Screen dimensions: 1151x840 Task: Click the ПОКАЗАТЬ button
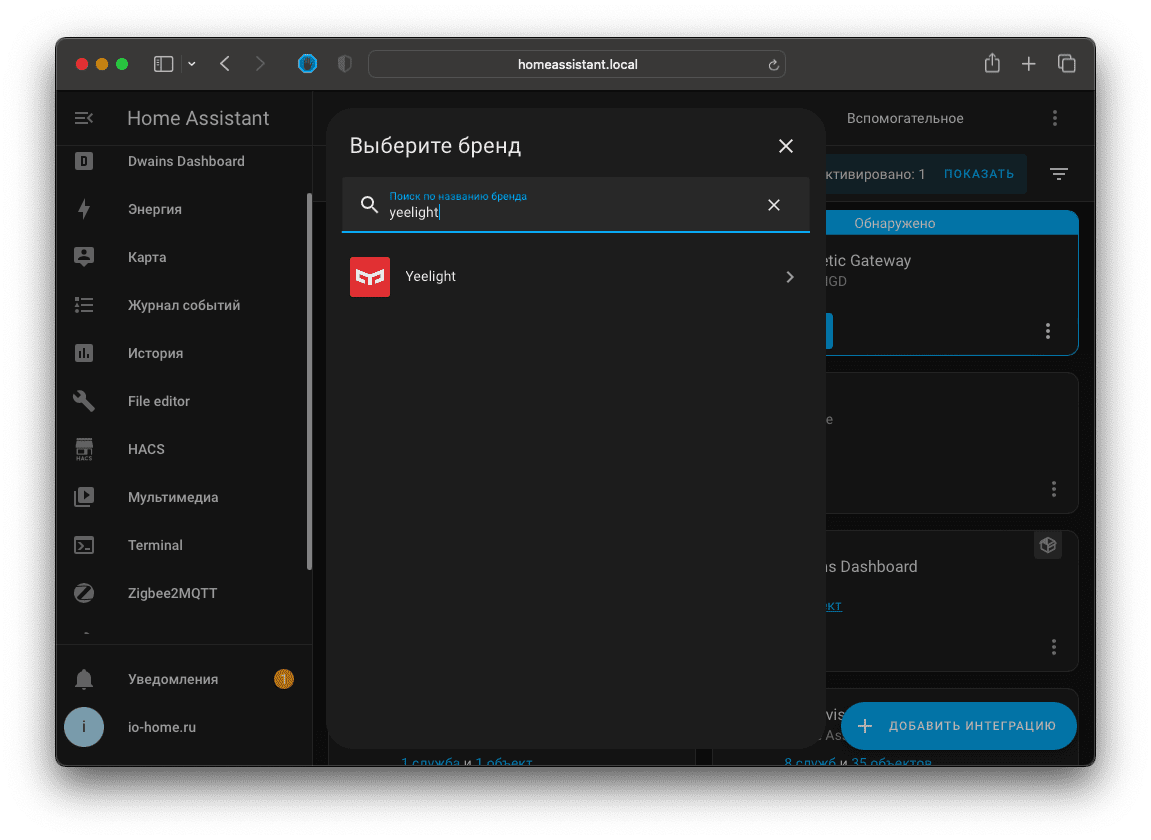coord(978,174)
